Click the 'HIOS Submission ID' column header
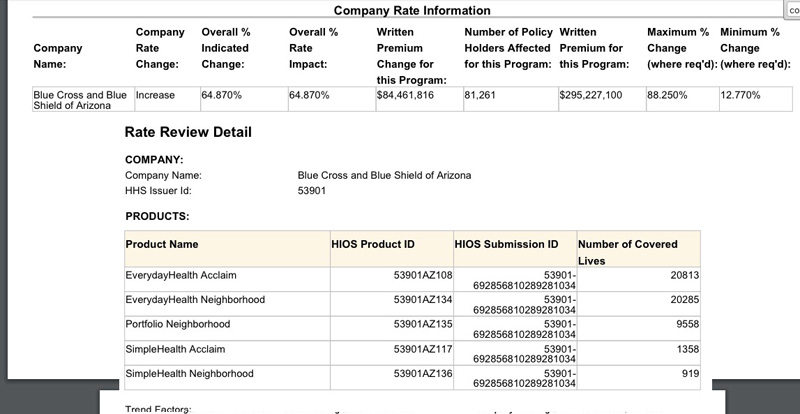The width and height of the screenshot is (800, 414). (506, 244)
